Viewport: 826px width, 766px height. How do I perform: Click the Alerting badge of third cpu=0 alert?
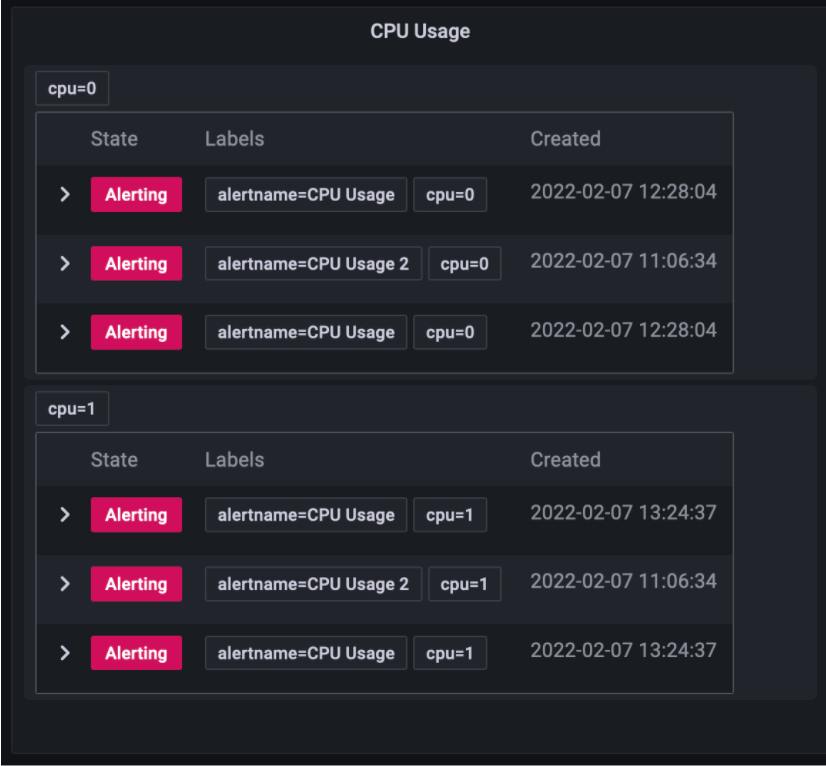coord(136,332)
